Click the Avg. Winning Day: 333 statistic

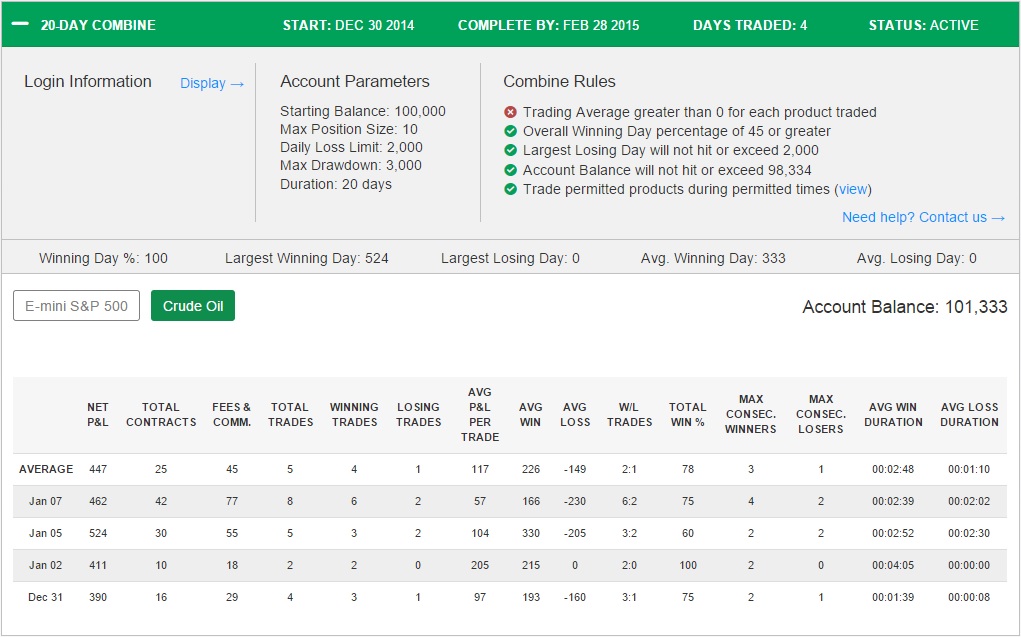[713, 259]
